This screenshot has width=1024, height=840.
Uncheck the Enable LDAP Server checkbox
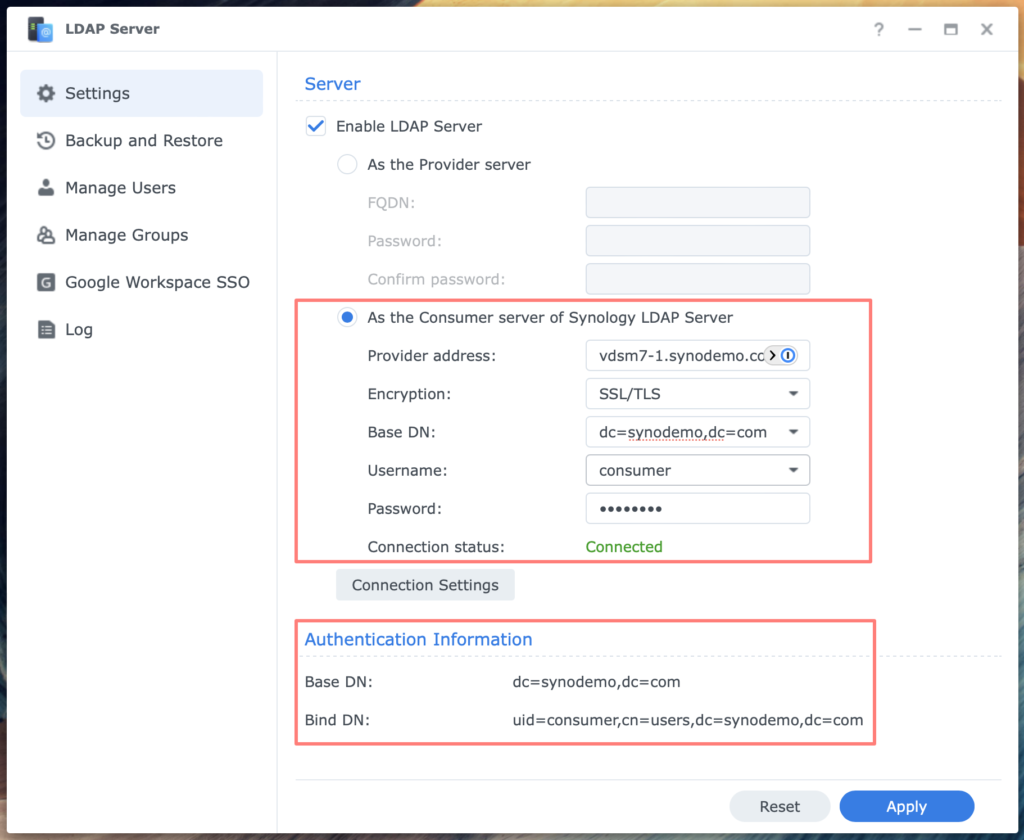click(315, 126)
